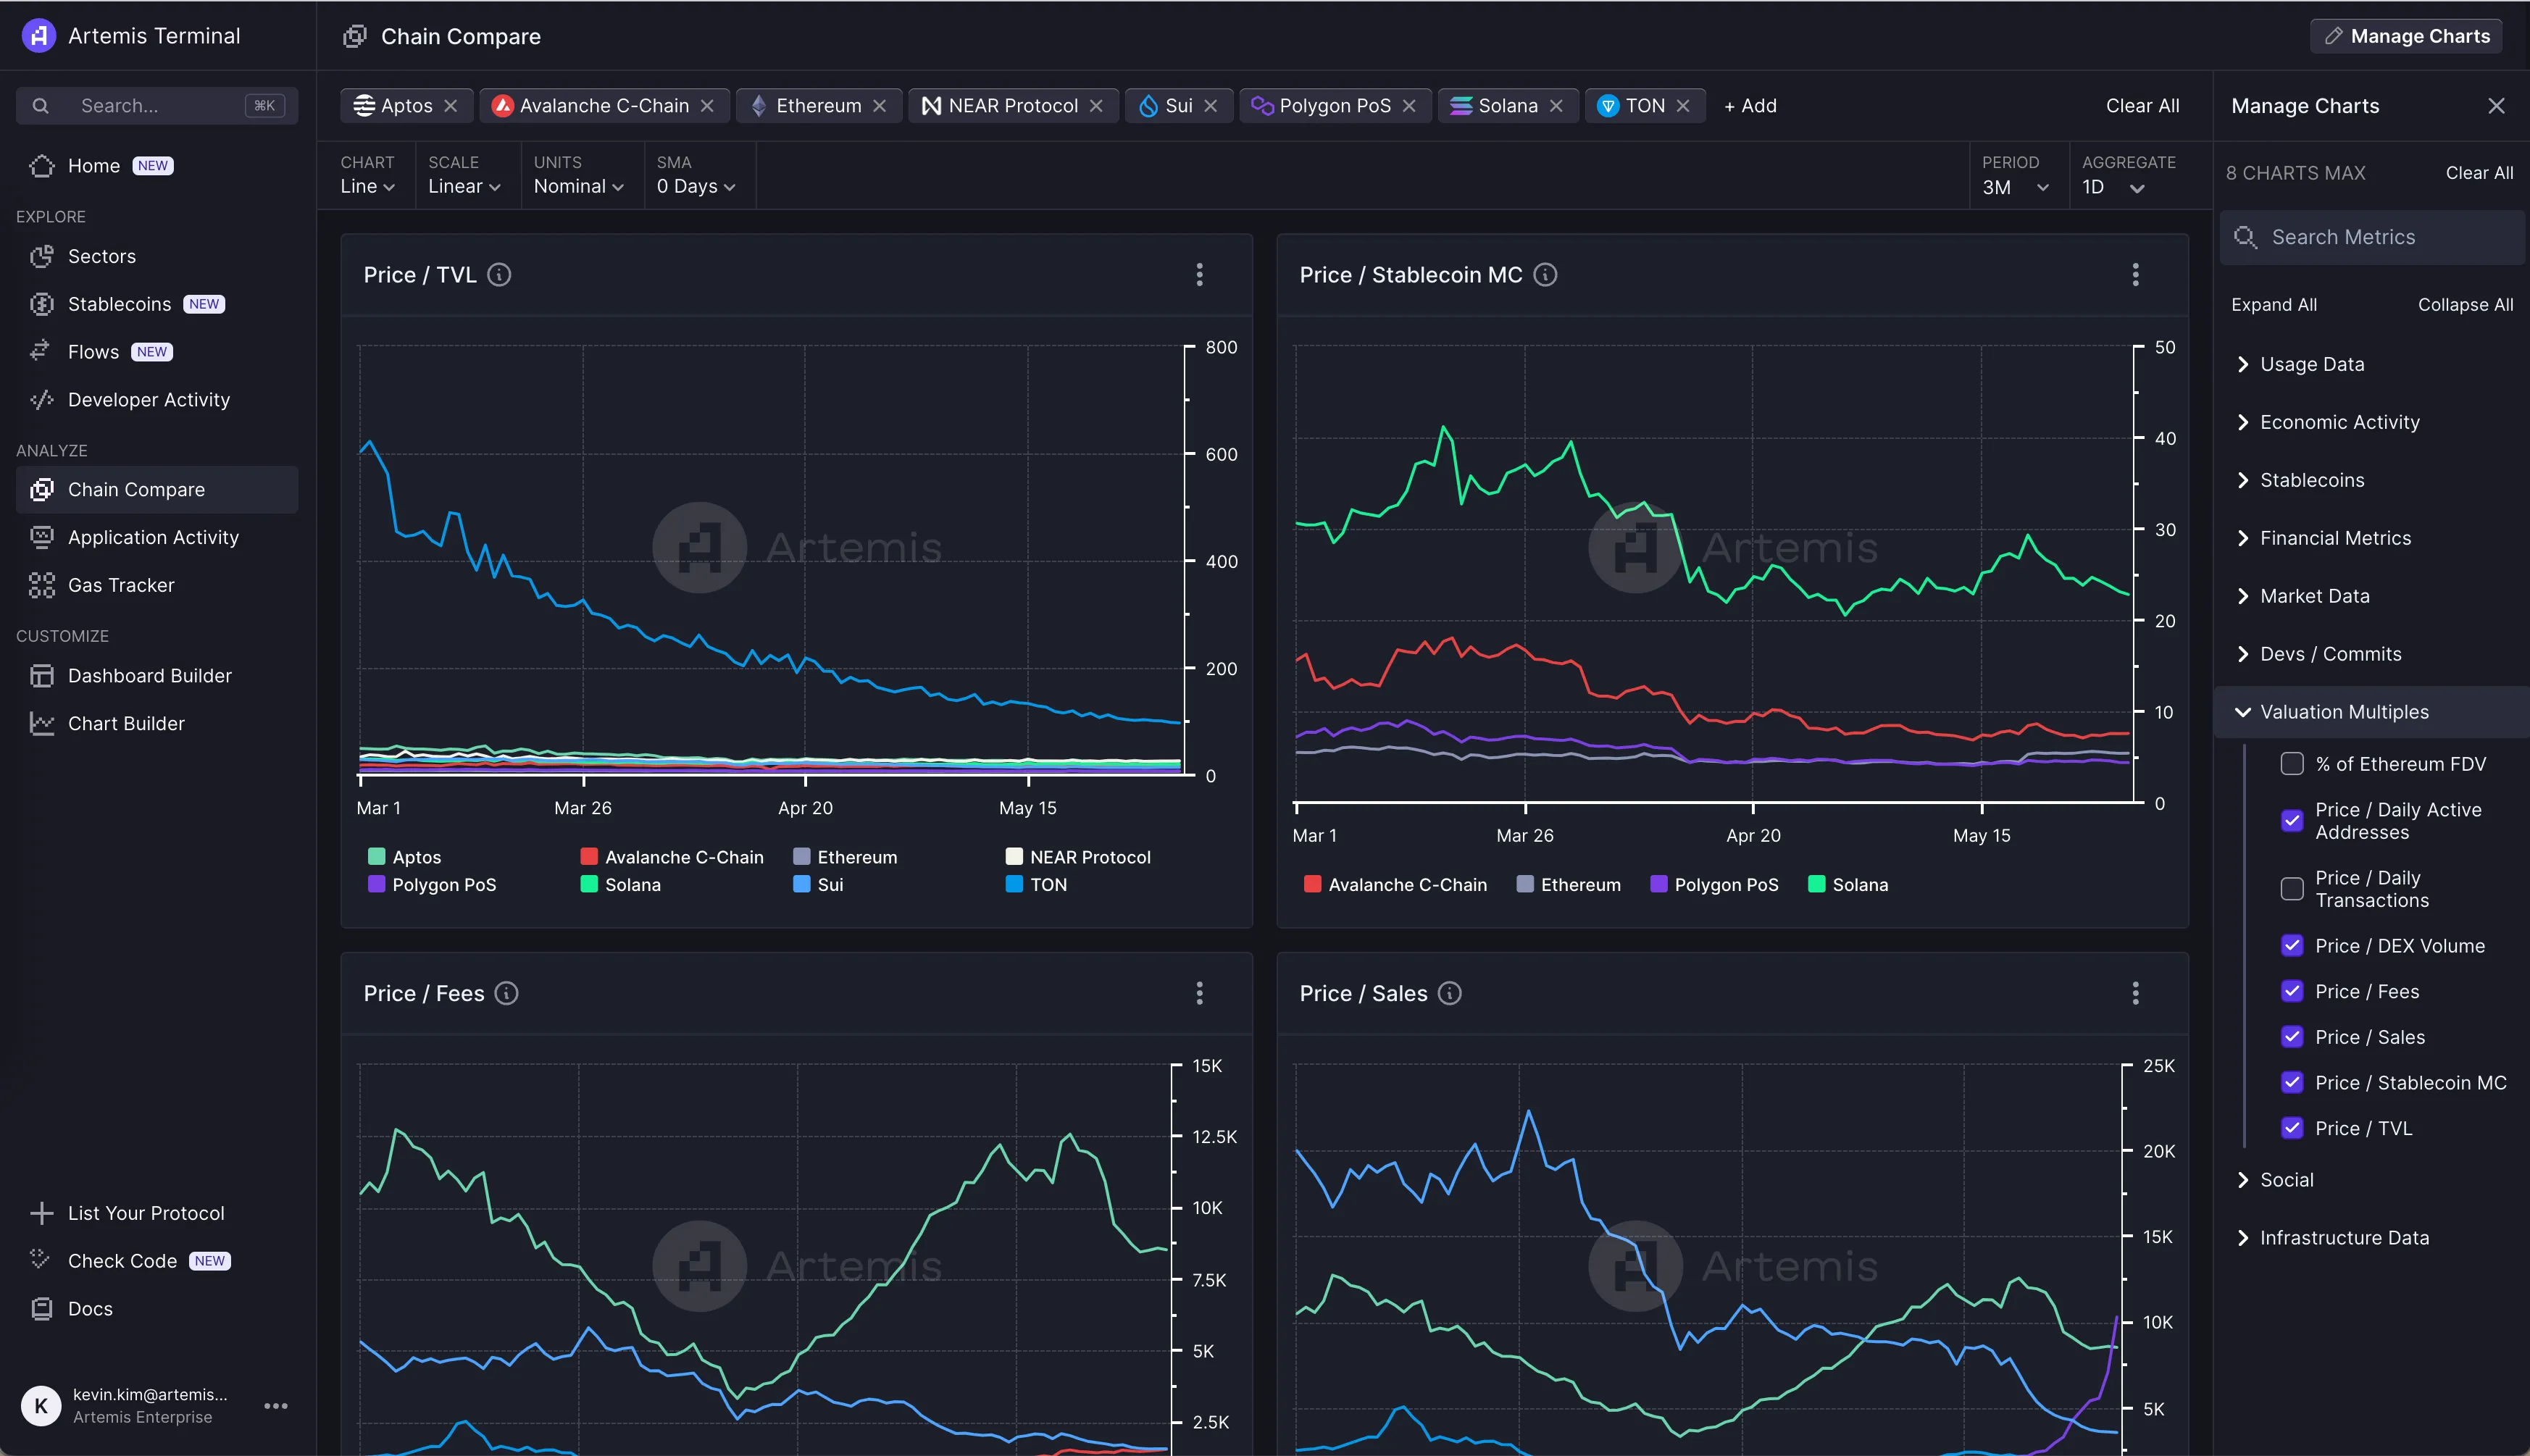2530x1456 pixels.
Task: Click the Price / Fees info icon
Action: 507,993
